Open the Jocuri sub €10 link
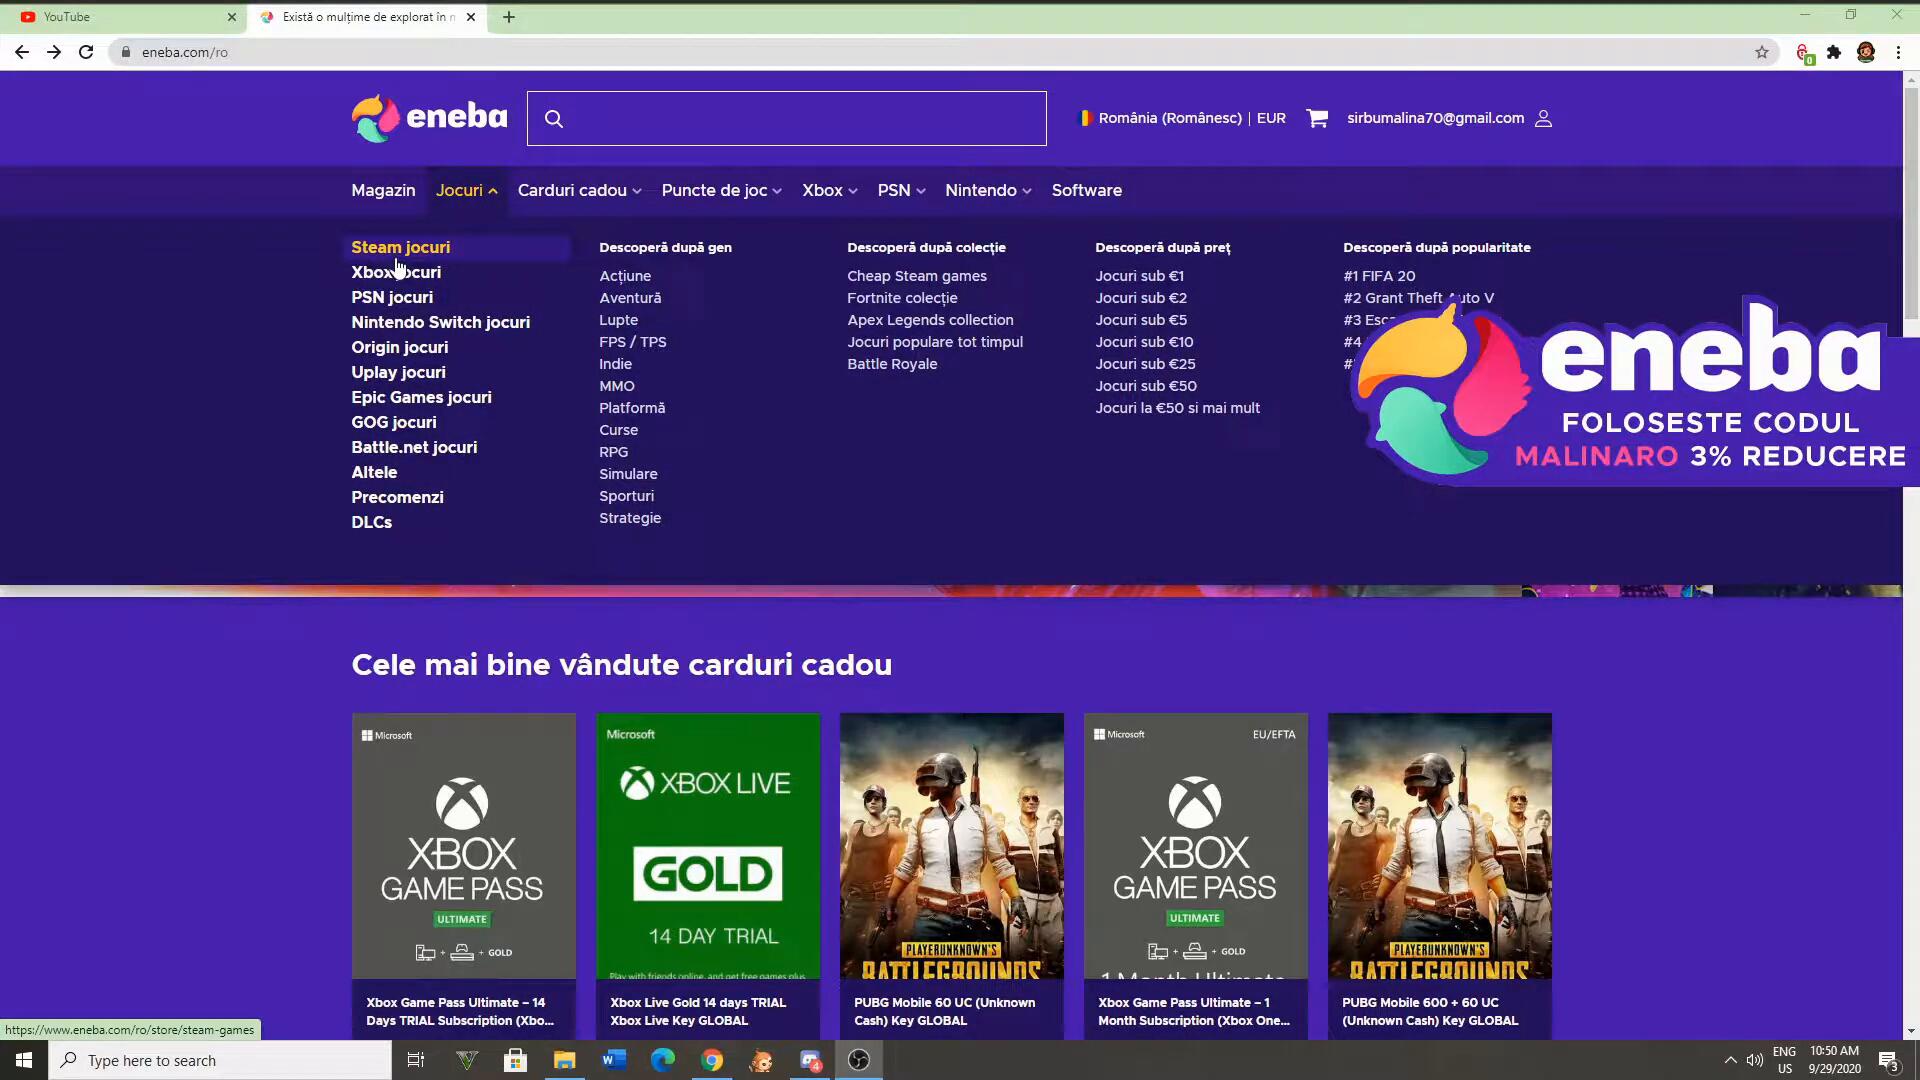This screenshot has height=1080, width=1920. coord(1144,342)
